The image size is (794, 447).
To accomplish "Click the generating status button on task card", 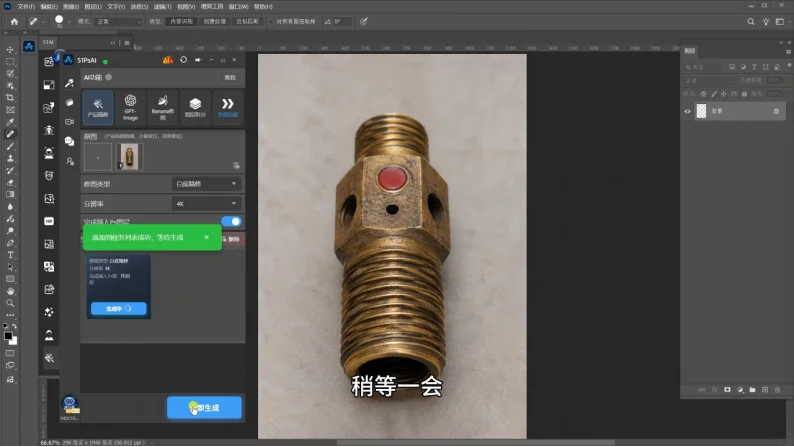I will coord(118,308).
